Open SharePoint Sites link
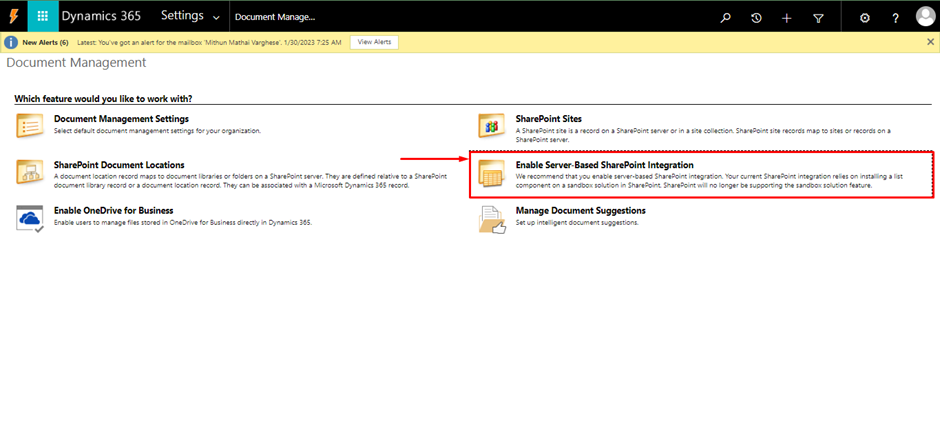The image size is (940, 446). 549,119
